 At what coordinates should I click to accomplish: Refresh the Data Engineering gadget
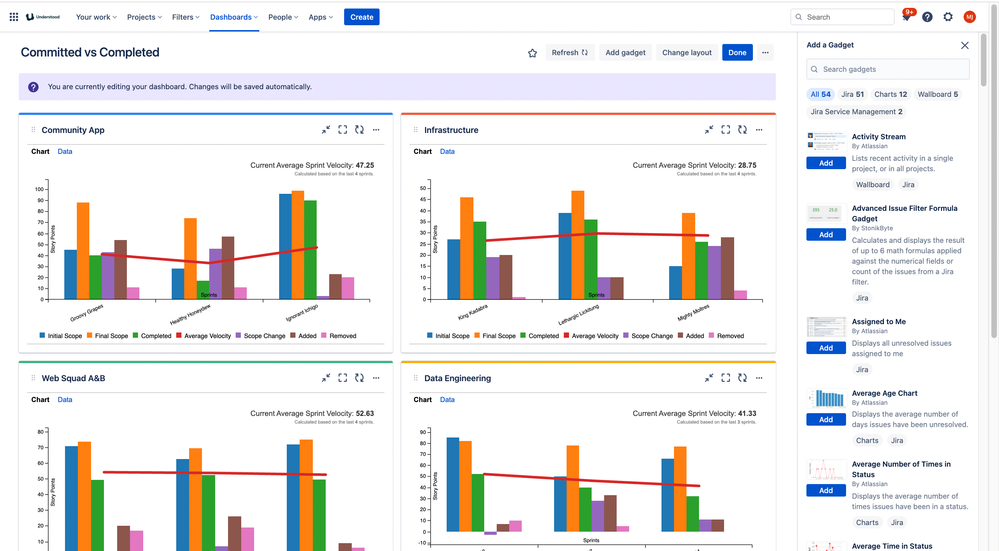[x=742, y=378]
